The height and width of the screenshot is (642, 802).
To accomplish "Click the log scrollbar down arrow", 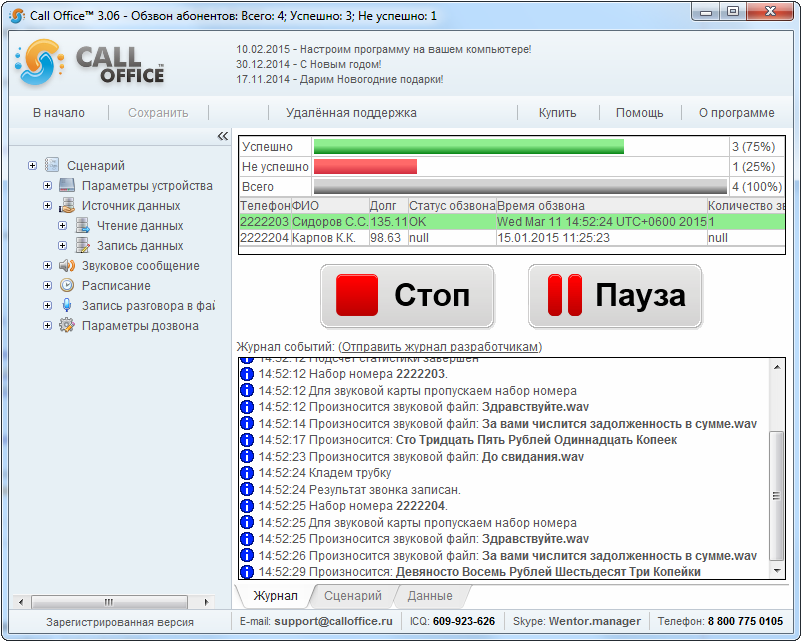I will [776, 571].
